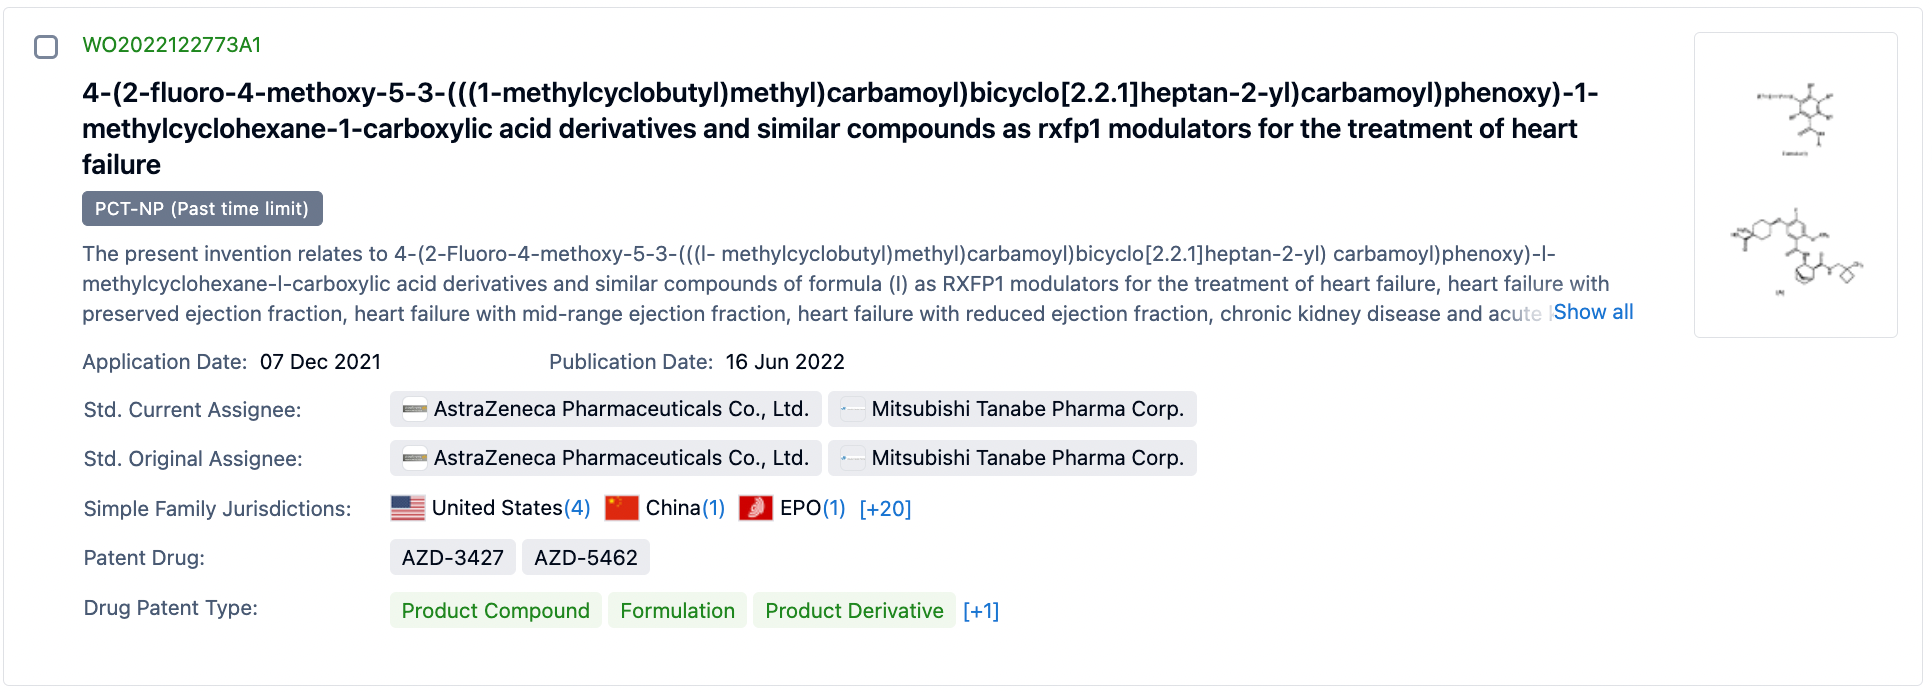Select the WO2022122773A1 patent checkbox
This screenshot has width=1932, height=692.
pos(46,47)
